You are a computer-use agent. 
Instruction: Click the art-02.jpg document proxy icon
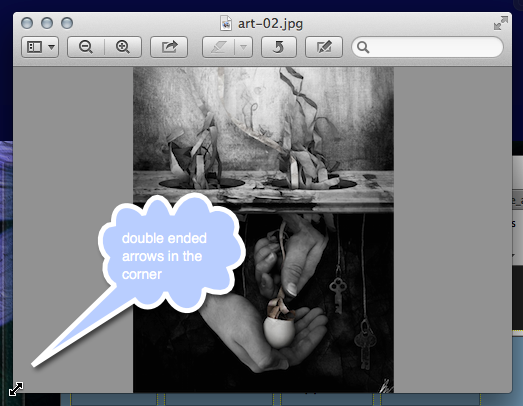226,24
